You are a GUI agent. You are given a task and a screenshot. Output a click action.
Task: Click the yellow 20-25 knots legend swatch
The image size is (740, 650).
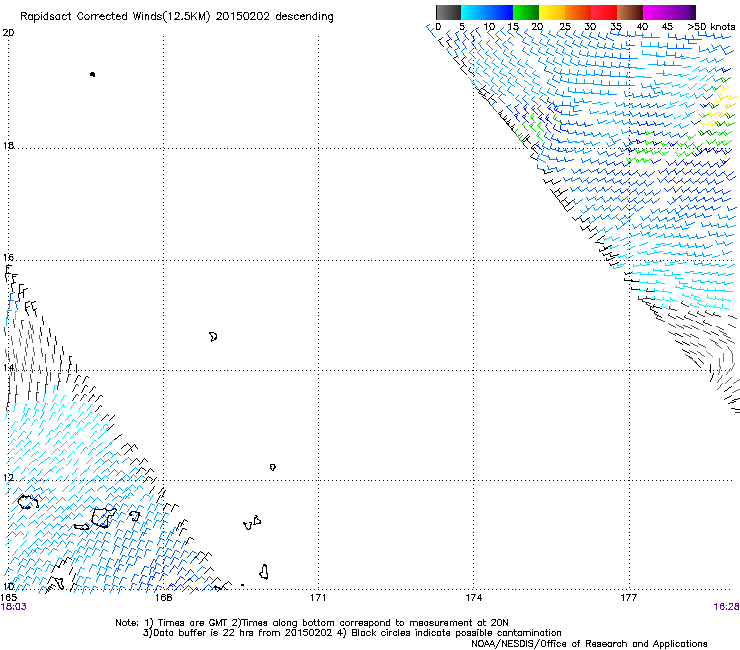point(552,12)
